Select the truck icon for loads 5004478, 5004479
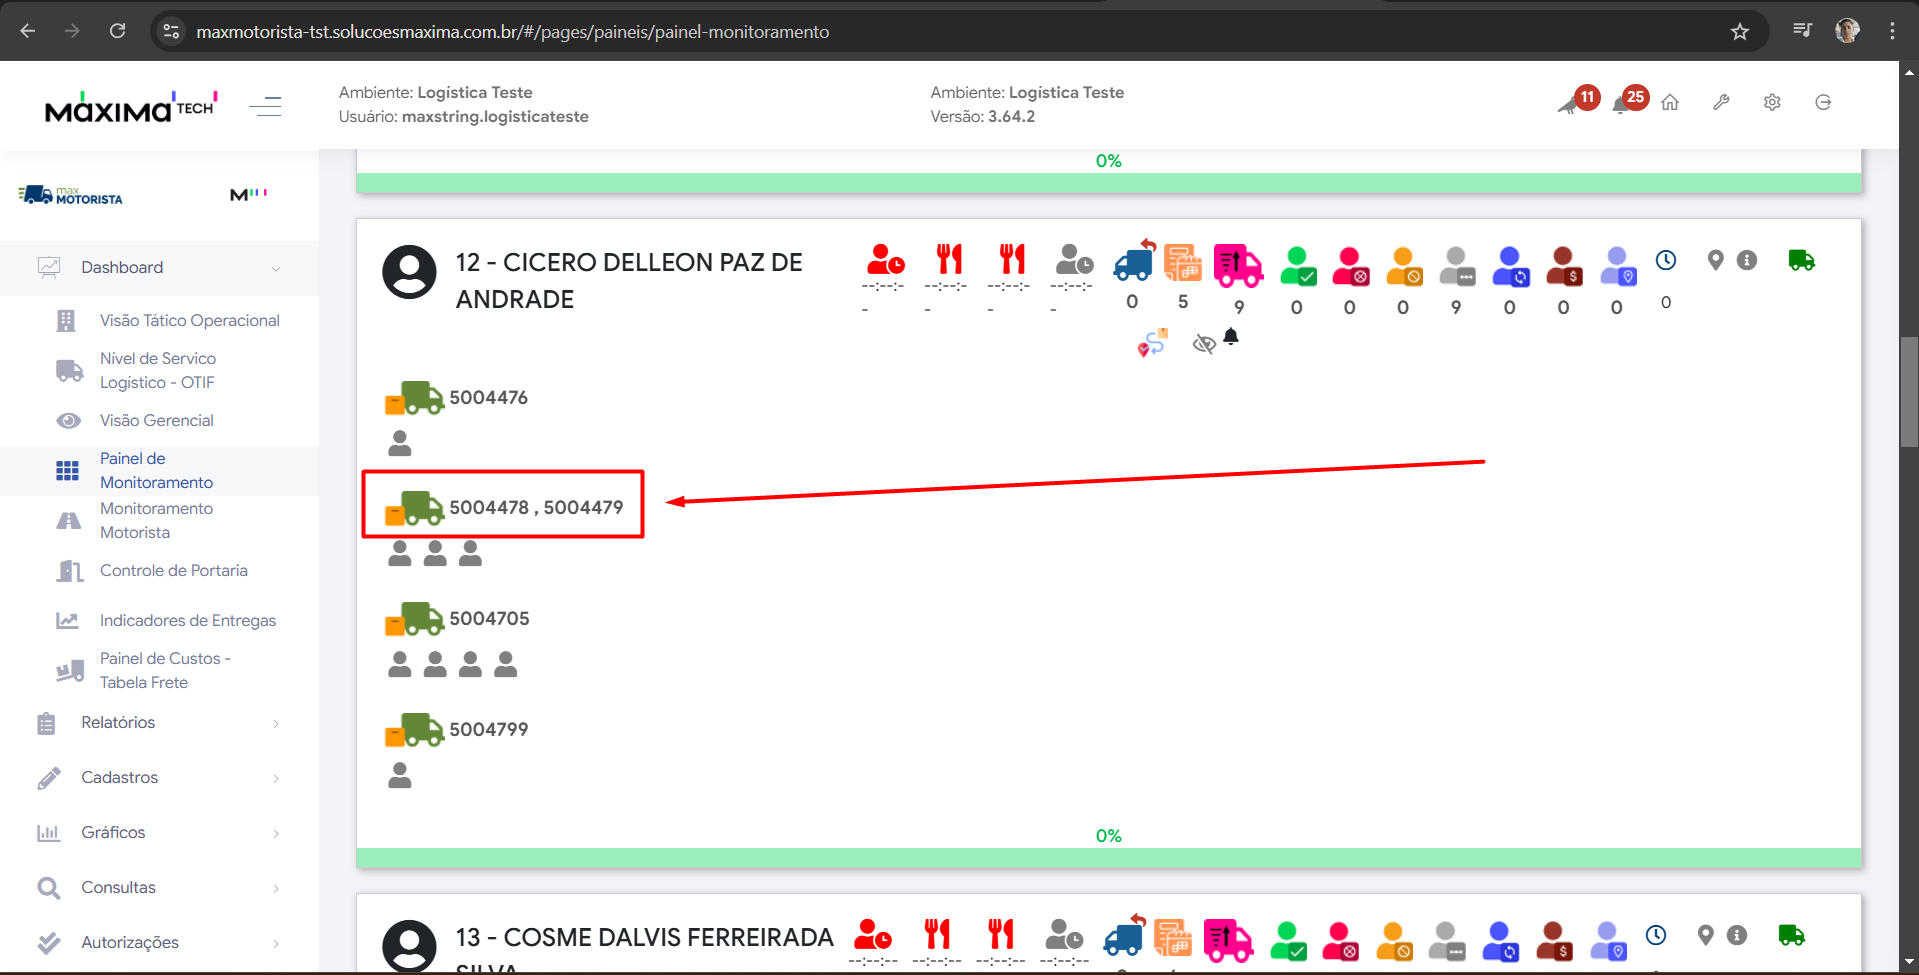Screen dimensions: 1919x975 [x=414, y=508]
